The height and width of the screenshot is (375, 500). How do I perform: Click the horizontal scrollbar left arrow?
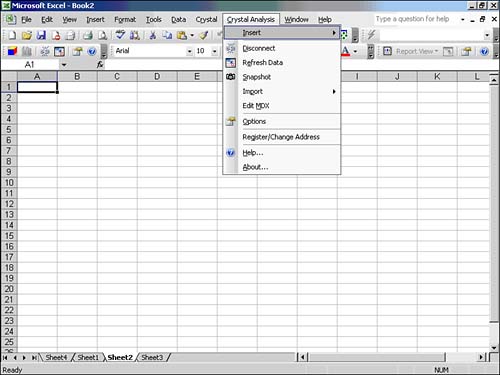pyautogui.click(x=302, y=357)
